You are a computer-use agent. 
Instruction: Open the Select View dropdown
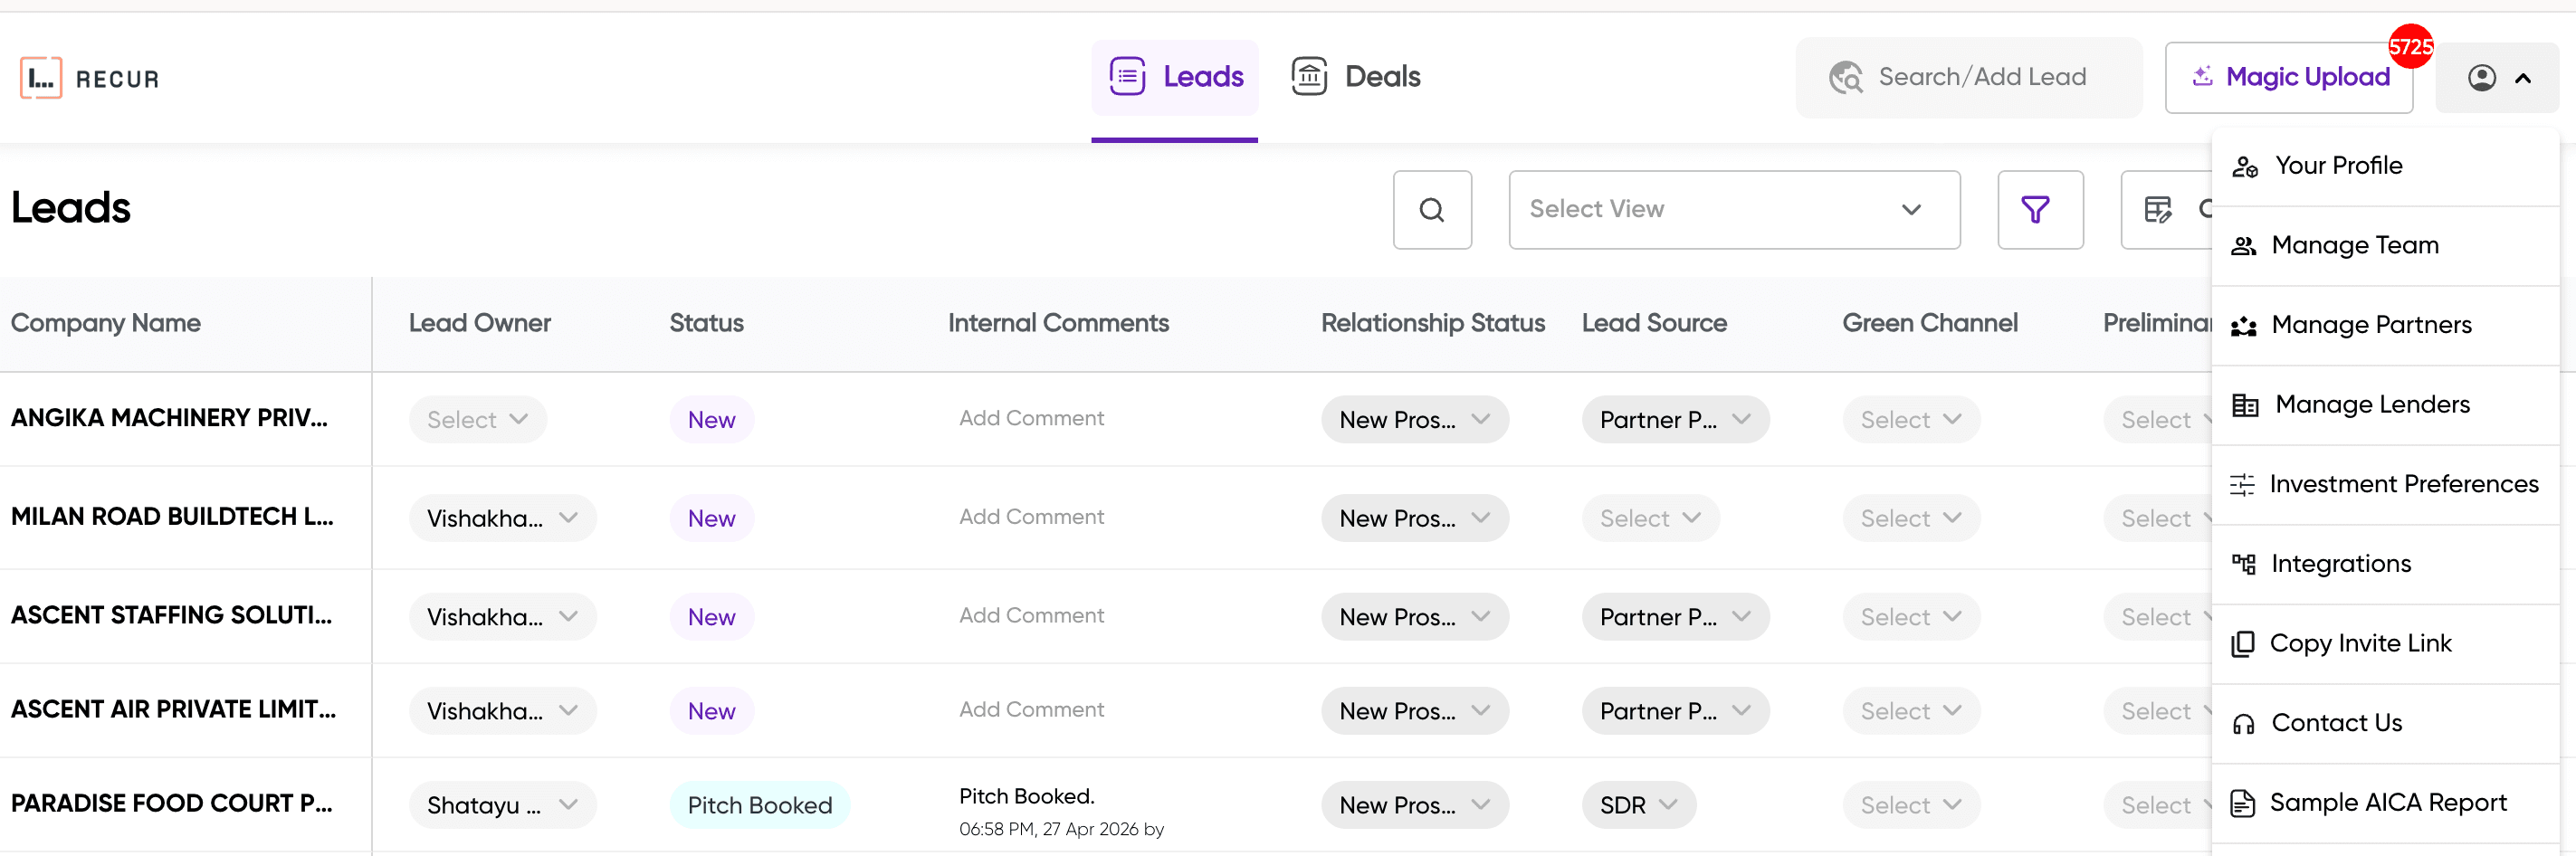(1733, 210)
